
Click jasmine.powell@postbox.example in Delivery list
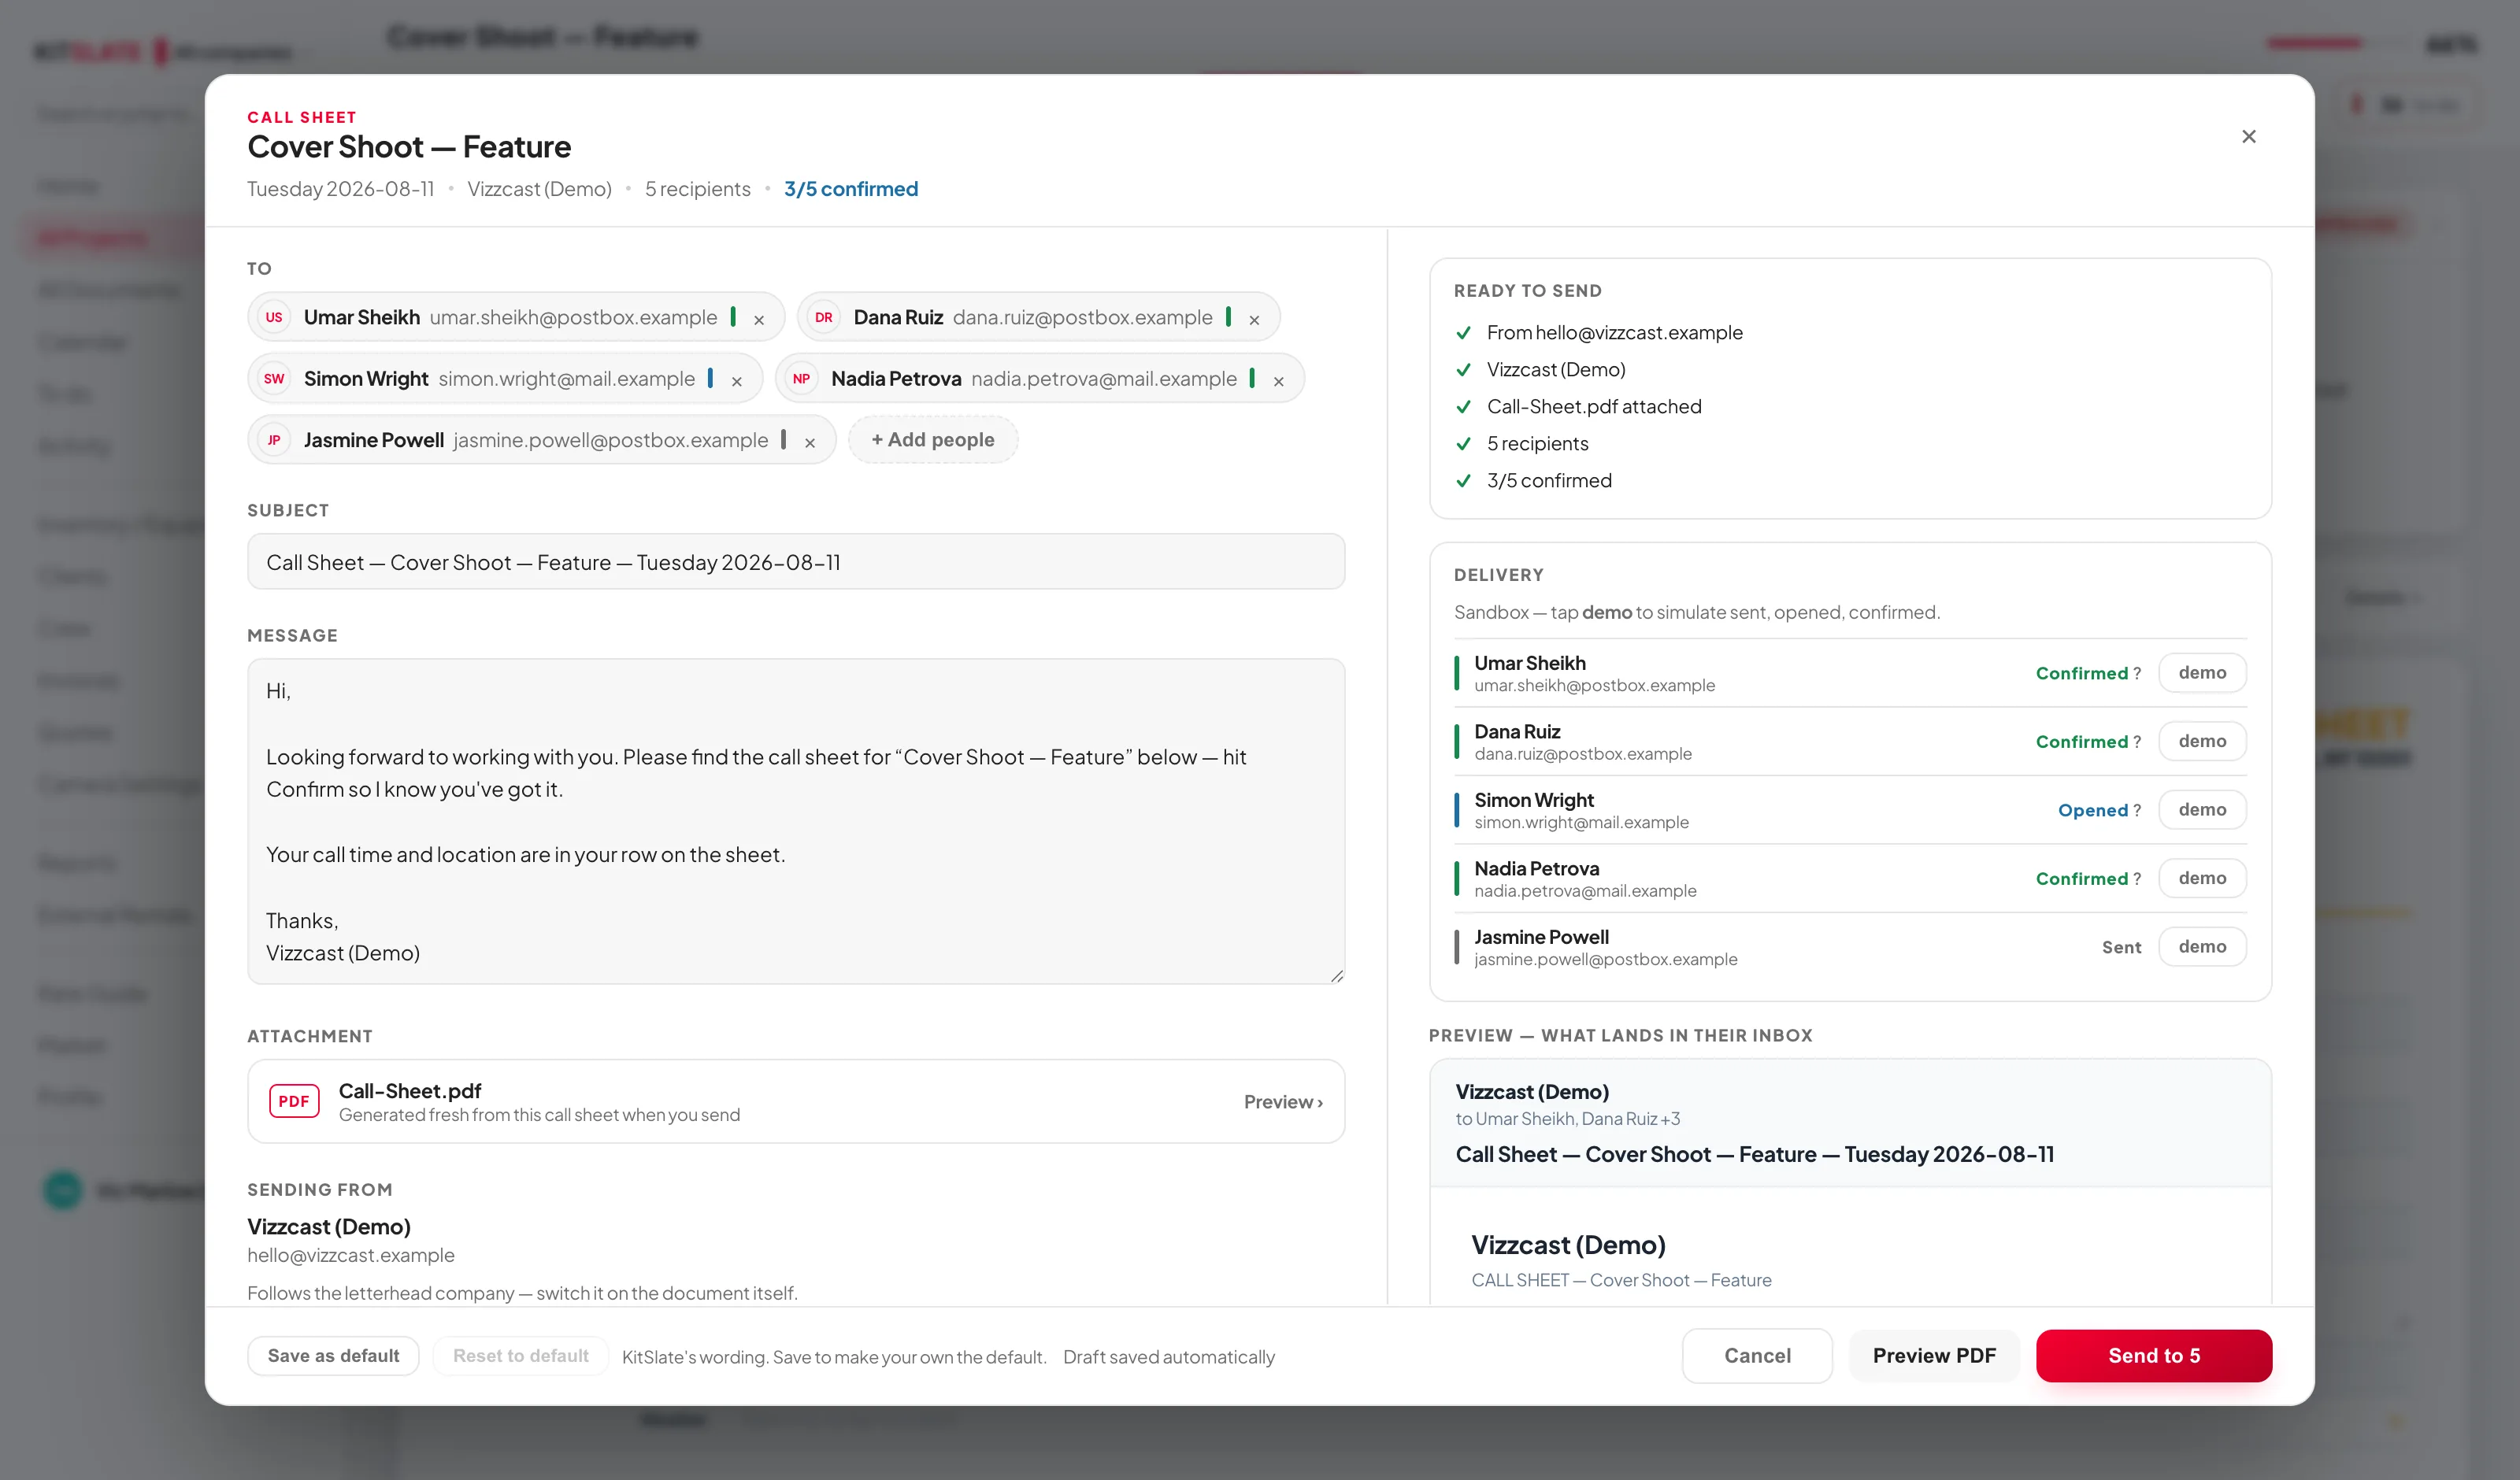[x=1606, y=960]
